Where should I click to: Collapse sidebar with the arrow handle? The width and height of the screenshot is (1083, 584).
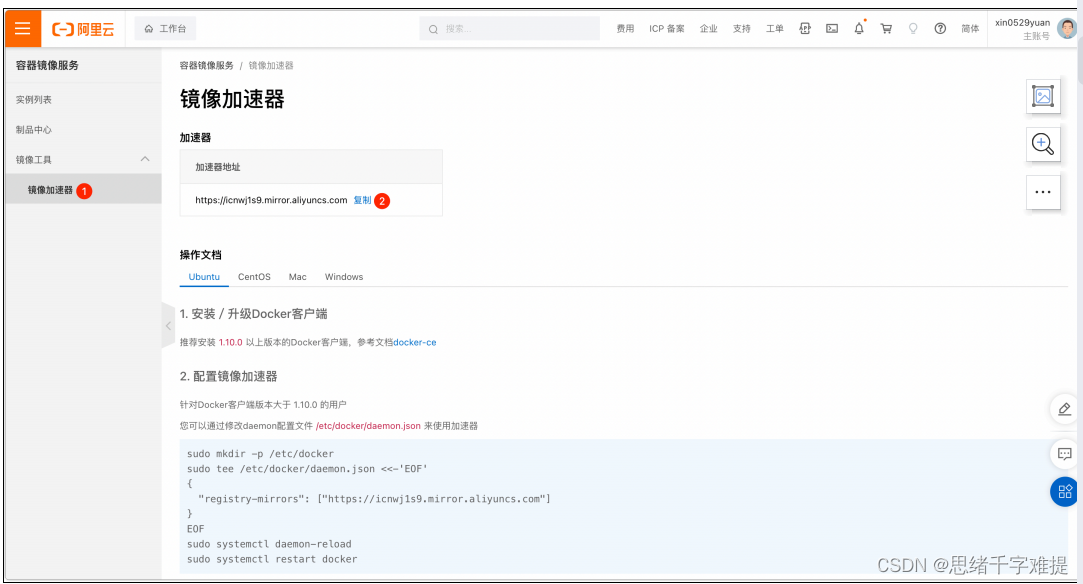[x=168, y=325]
